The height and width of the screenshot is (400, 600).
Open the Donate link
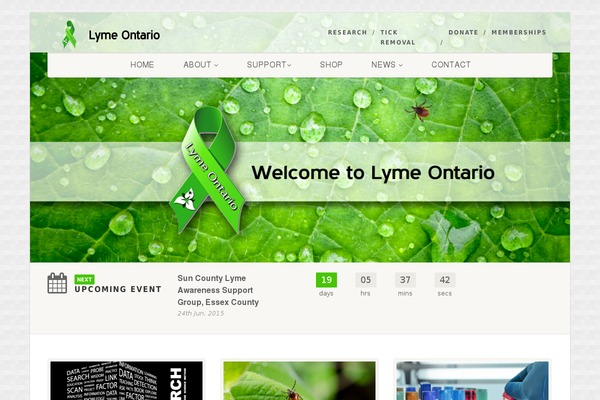pyautogui.click(x=463, y=33)
